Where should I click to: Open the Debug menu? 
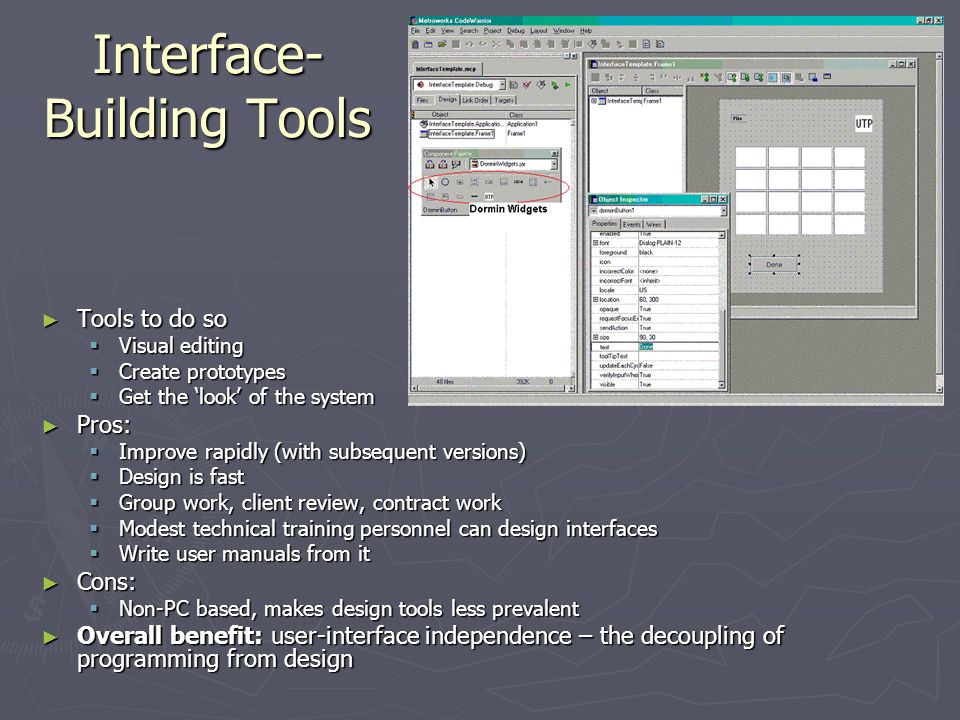pos(516,31)
